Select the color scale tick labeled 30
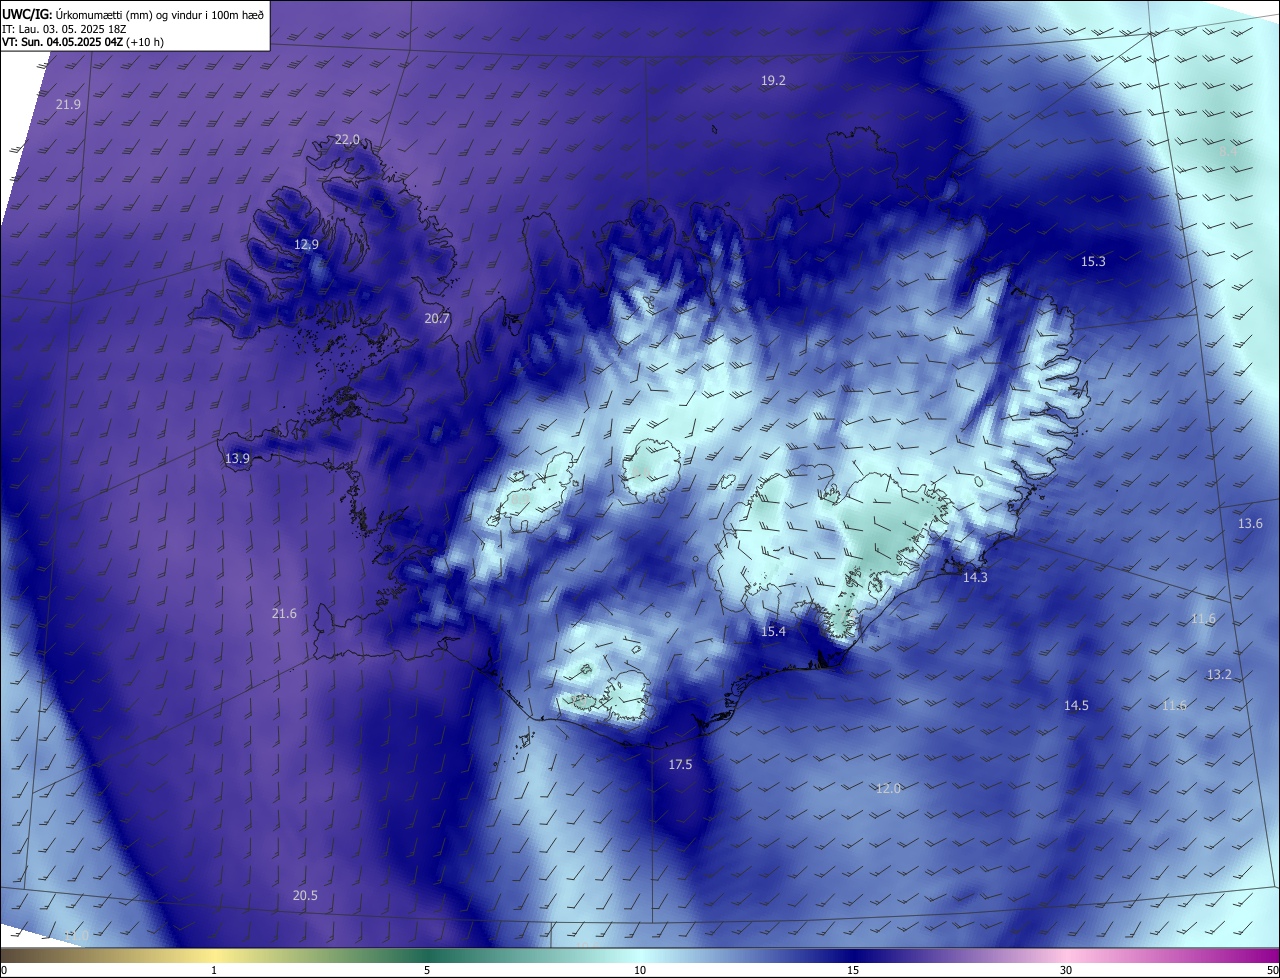The height and width of the screenshot is (978, 1280). tap(1066, 970)
